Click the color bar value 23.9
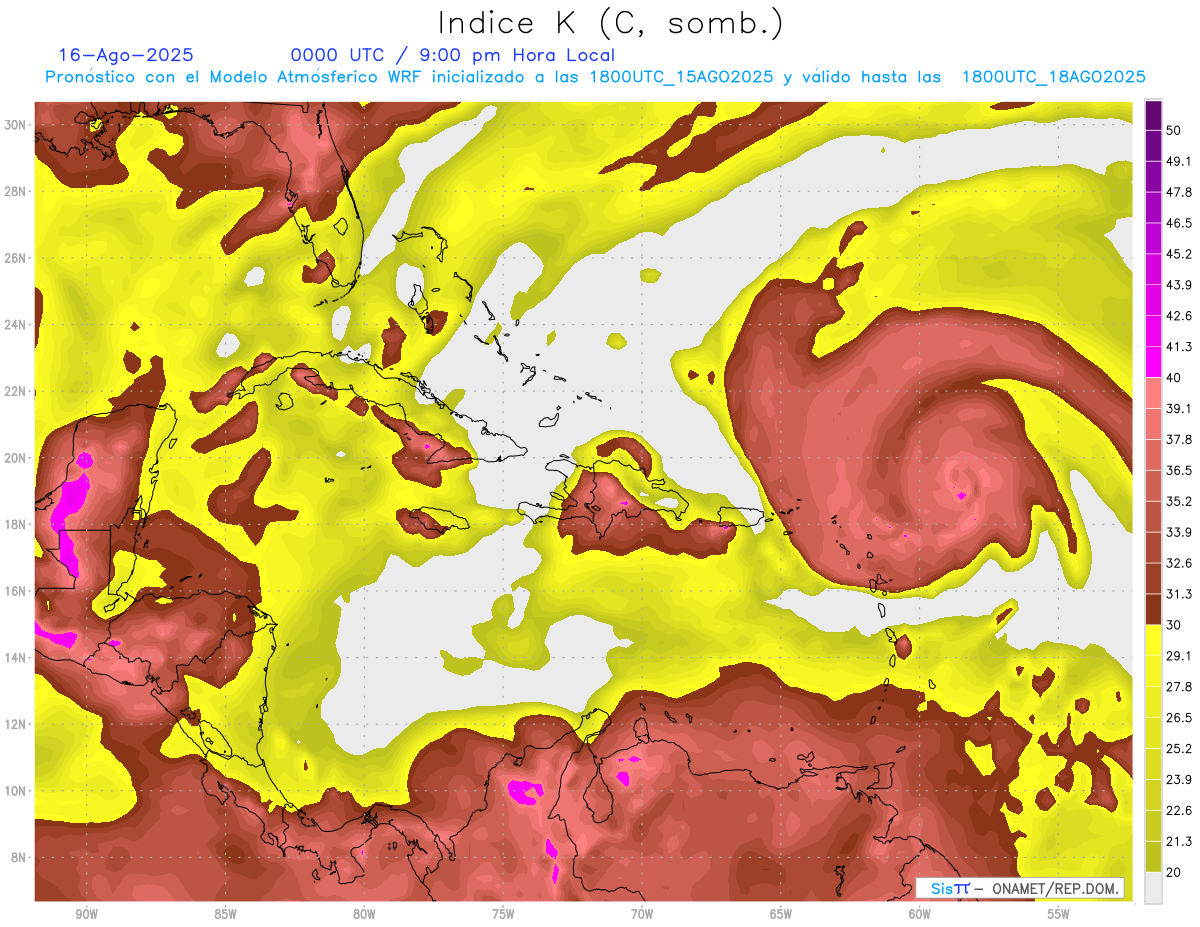The height and width of the screenshot is (927, 1200). (1178, 780)
